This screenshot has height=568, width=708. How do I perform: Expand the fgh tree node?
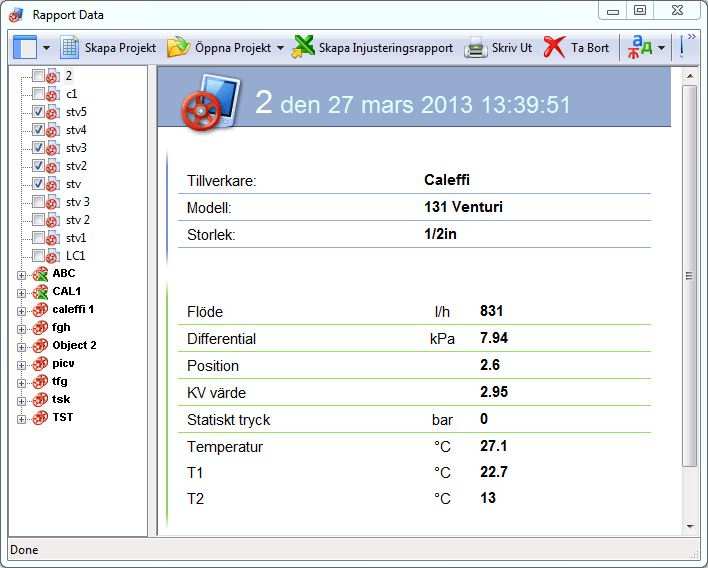[x=21, y=329]
